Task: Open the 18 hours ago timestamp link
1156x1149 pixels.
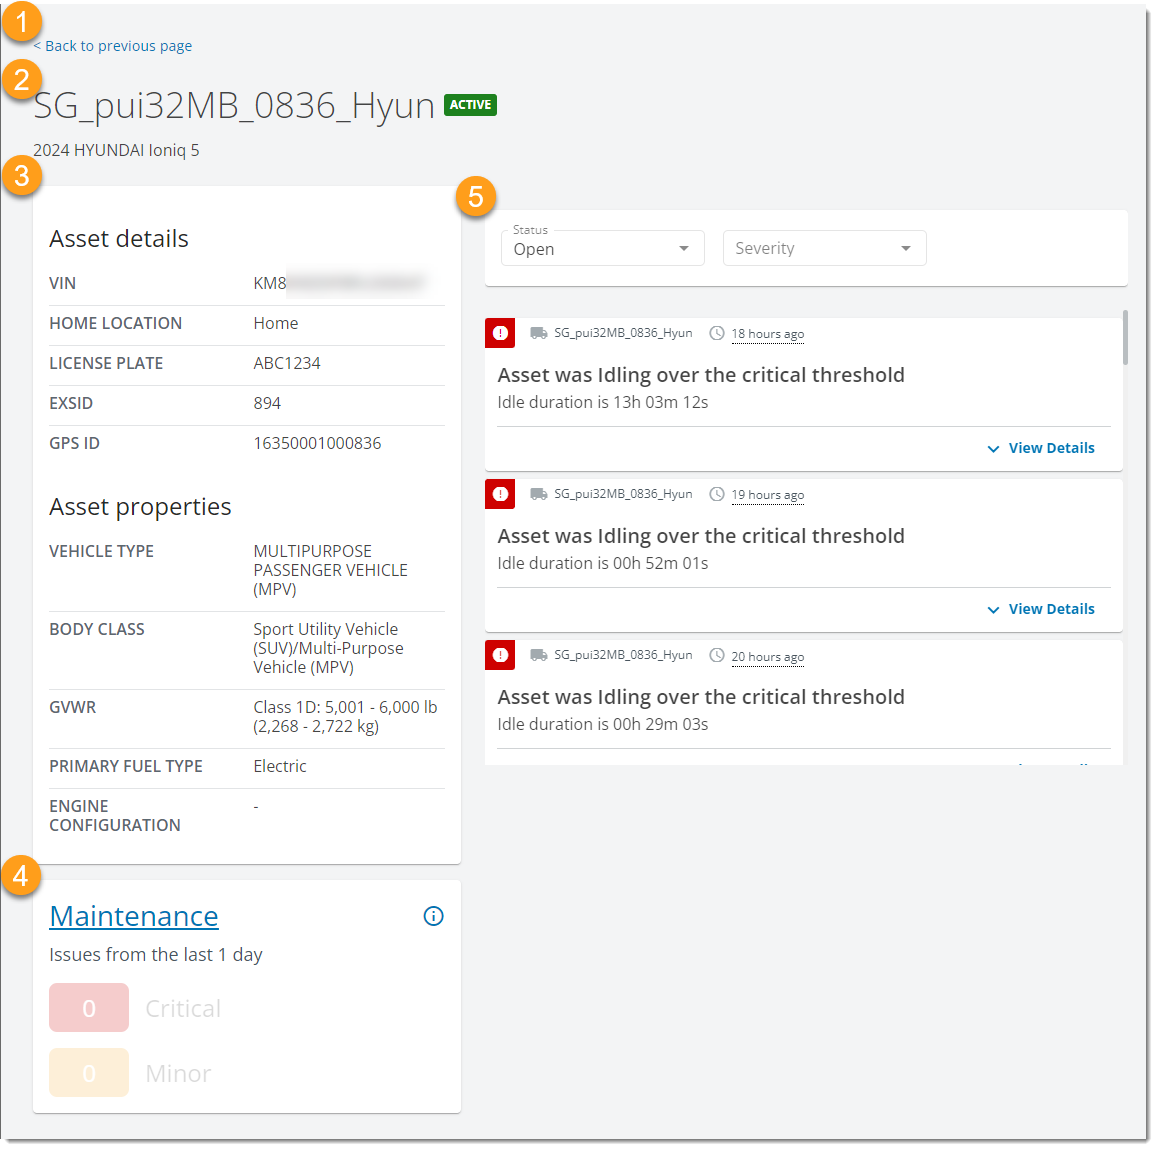Action: [767, 334]
